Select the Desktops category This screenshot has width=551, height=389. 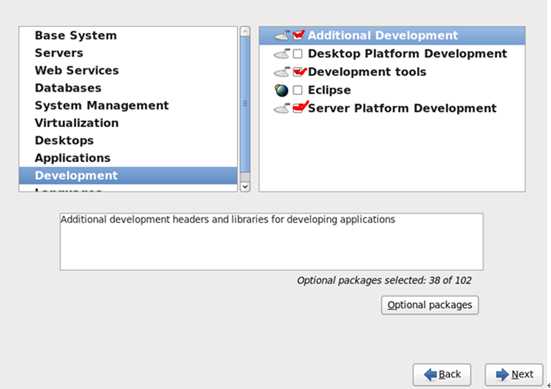[x=128, y=141]
